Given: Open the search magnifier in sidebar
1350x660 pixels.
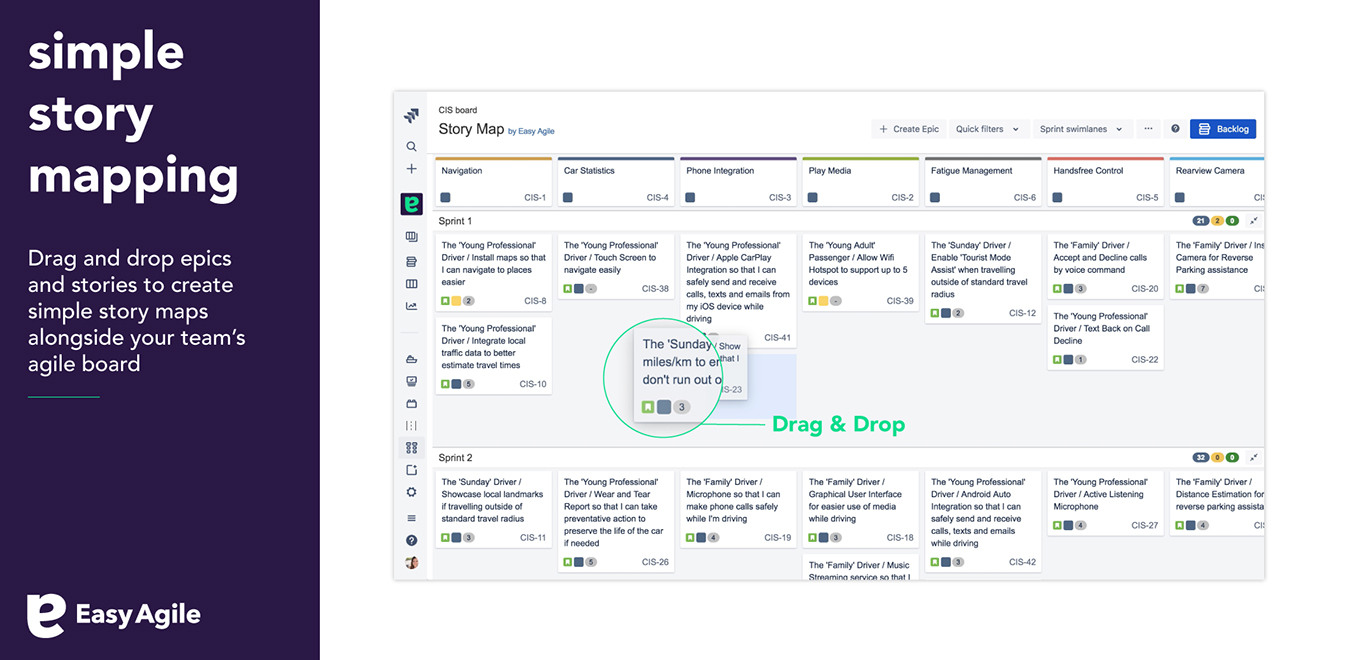Looking at the screenshot, I should click(411, 146).
